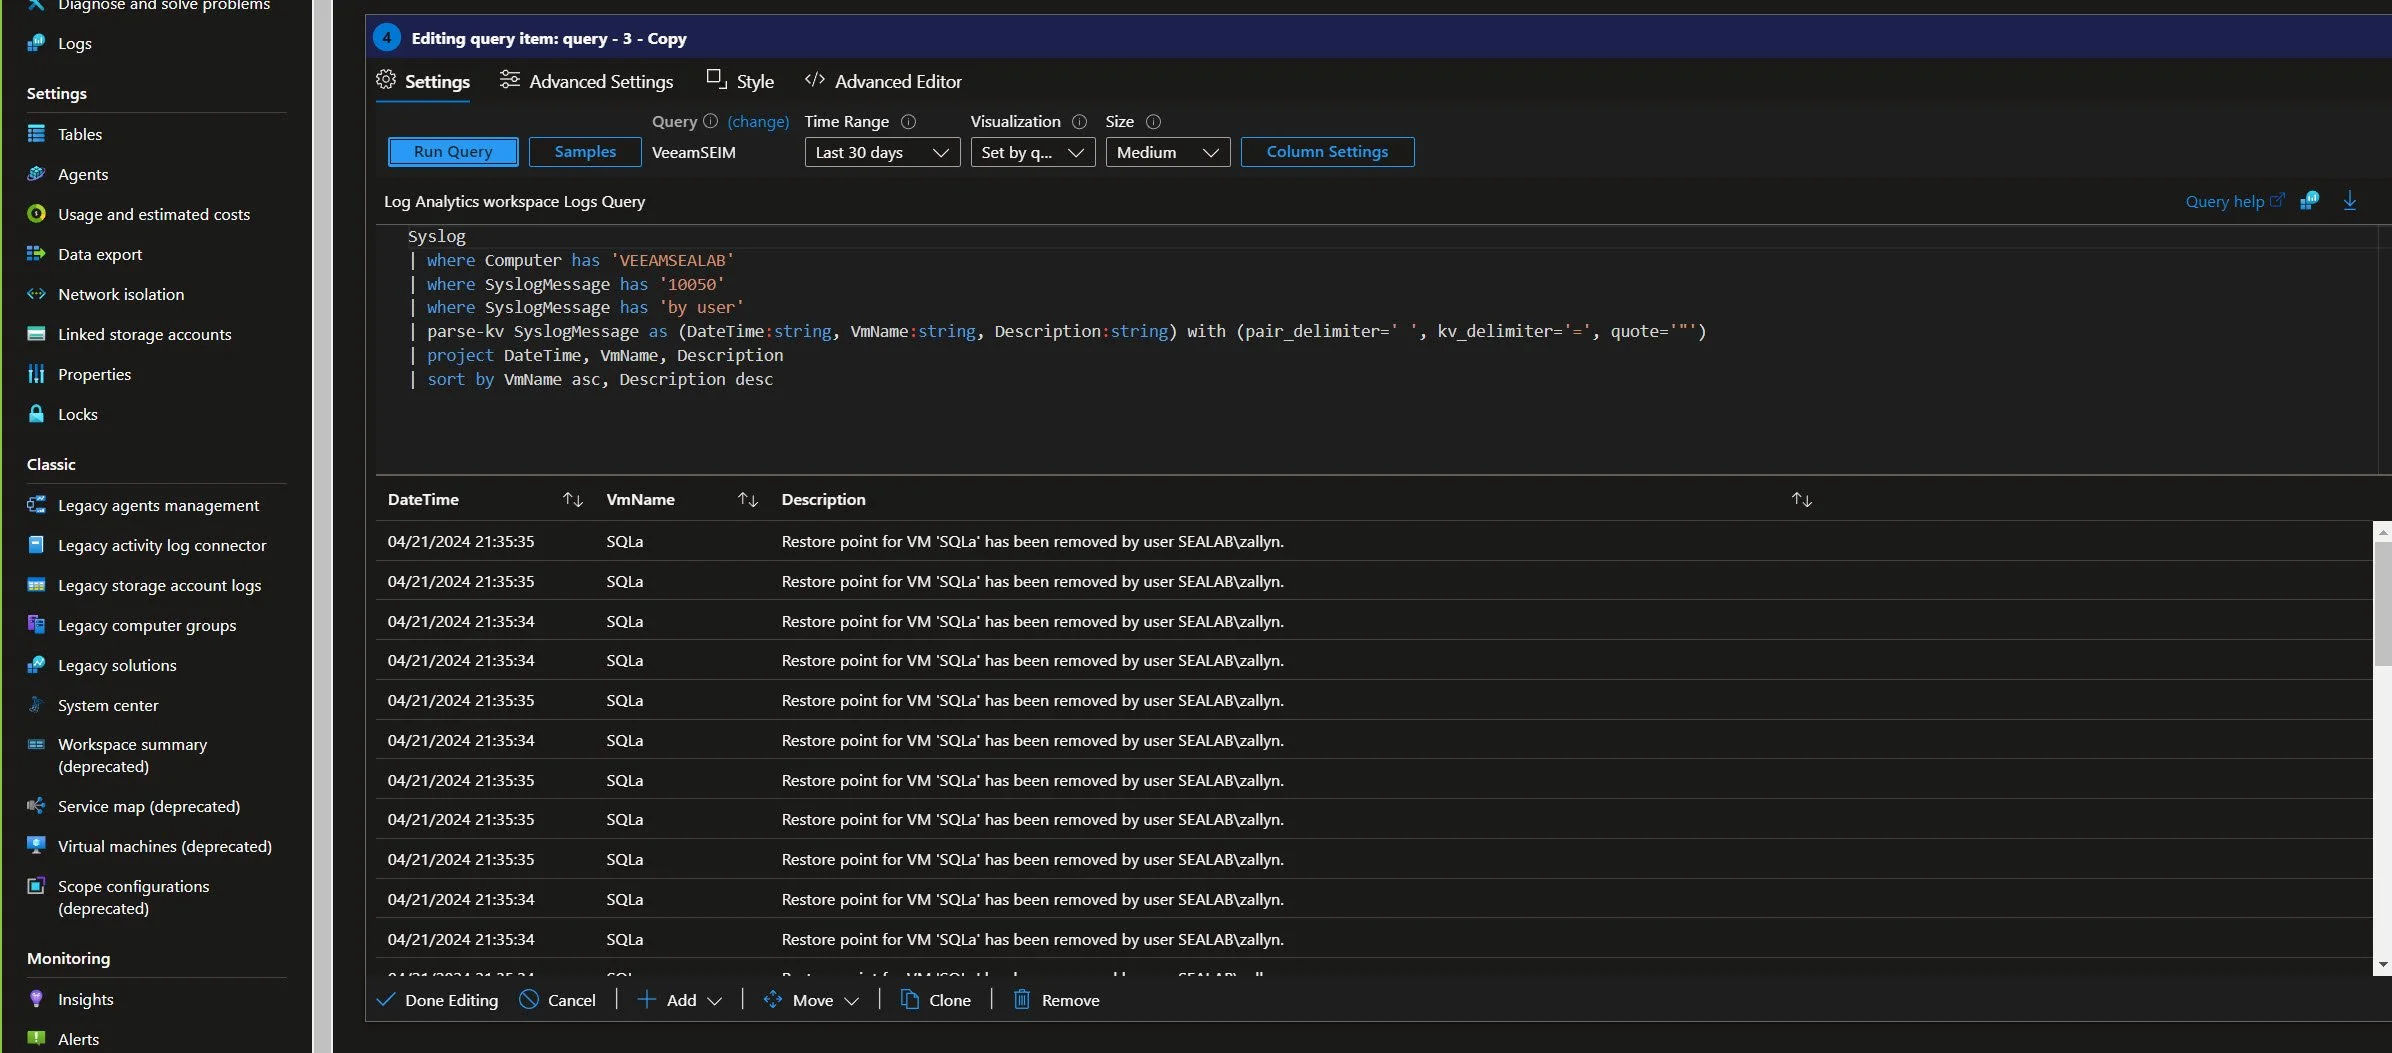Open Data export icon
The height and width of the screenshot is (1053, 2392).
[36, 254]
